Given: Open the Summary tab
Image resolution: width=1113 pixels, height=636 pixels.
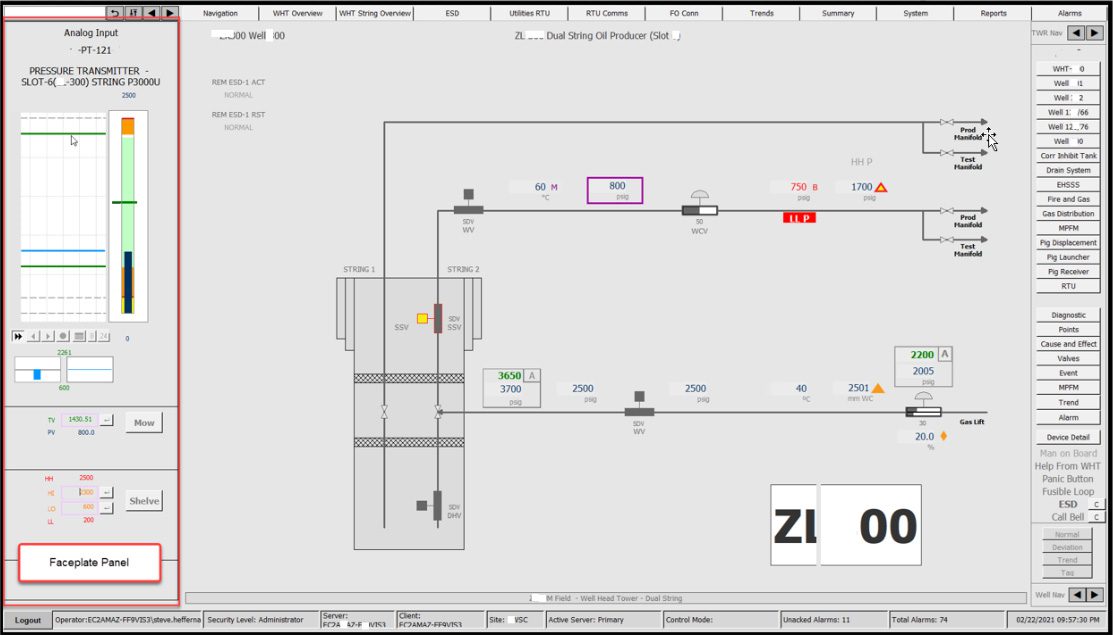Looking at the screenshot, I should [x=838, y=13].
